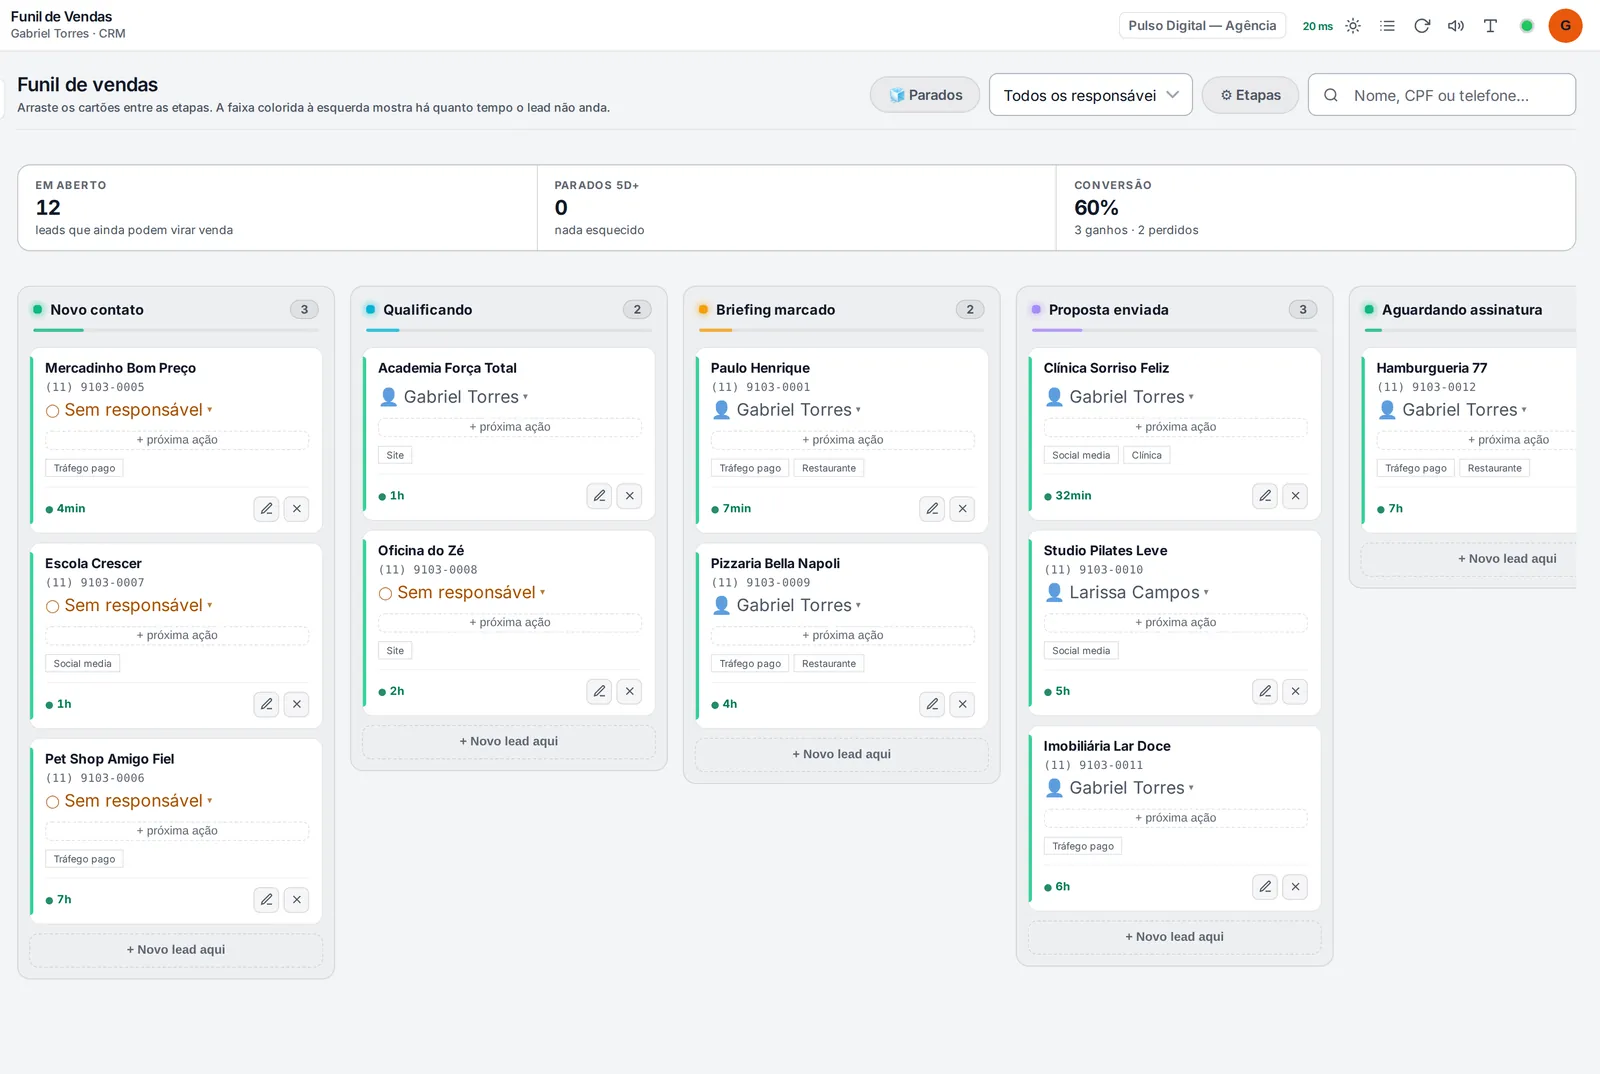
Task: Toggle the light/dark theme sun icon
Action: coord(1353,26)
